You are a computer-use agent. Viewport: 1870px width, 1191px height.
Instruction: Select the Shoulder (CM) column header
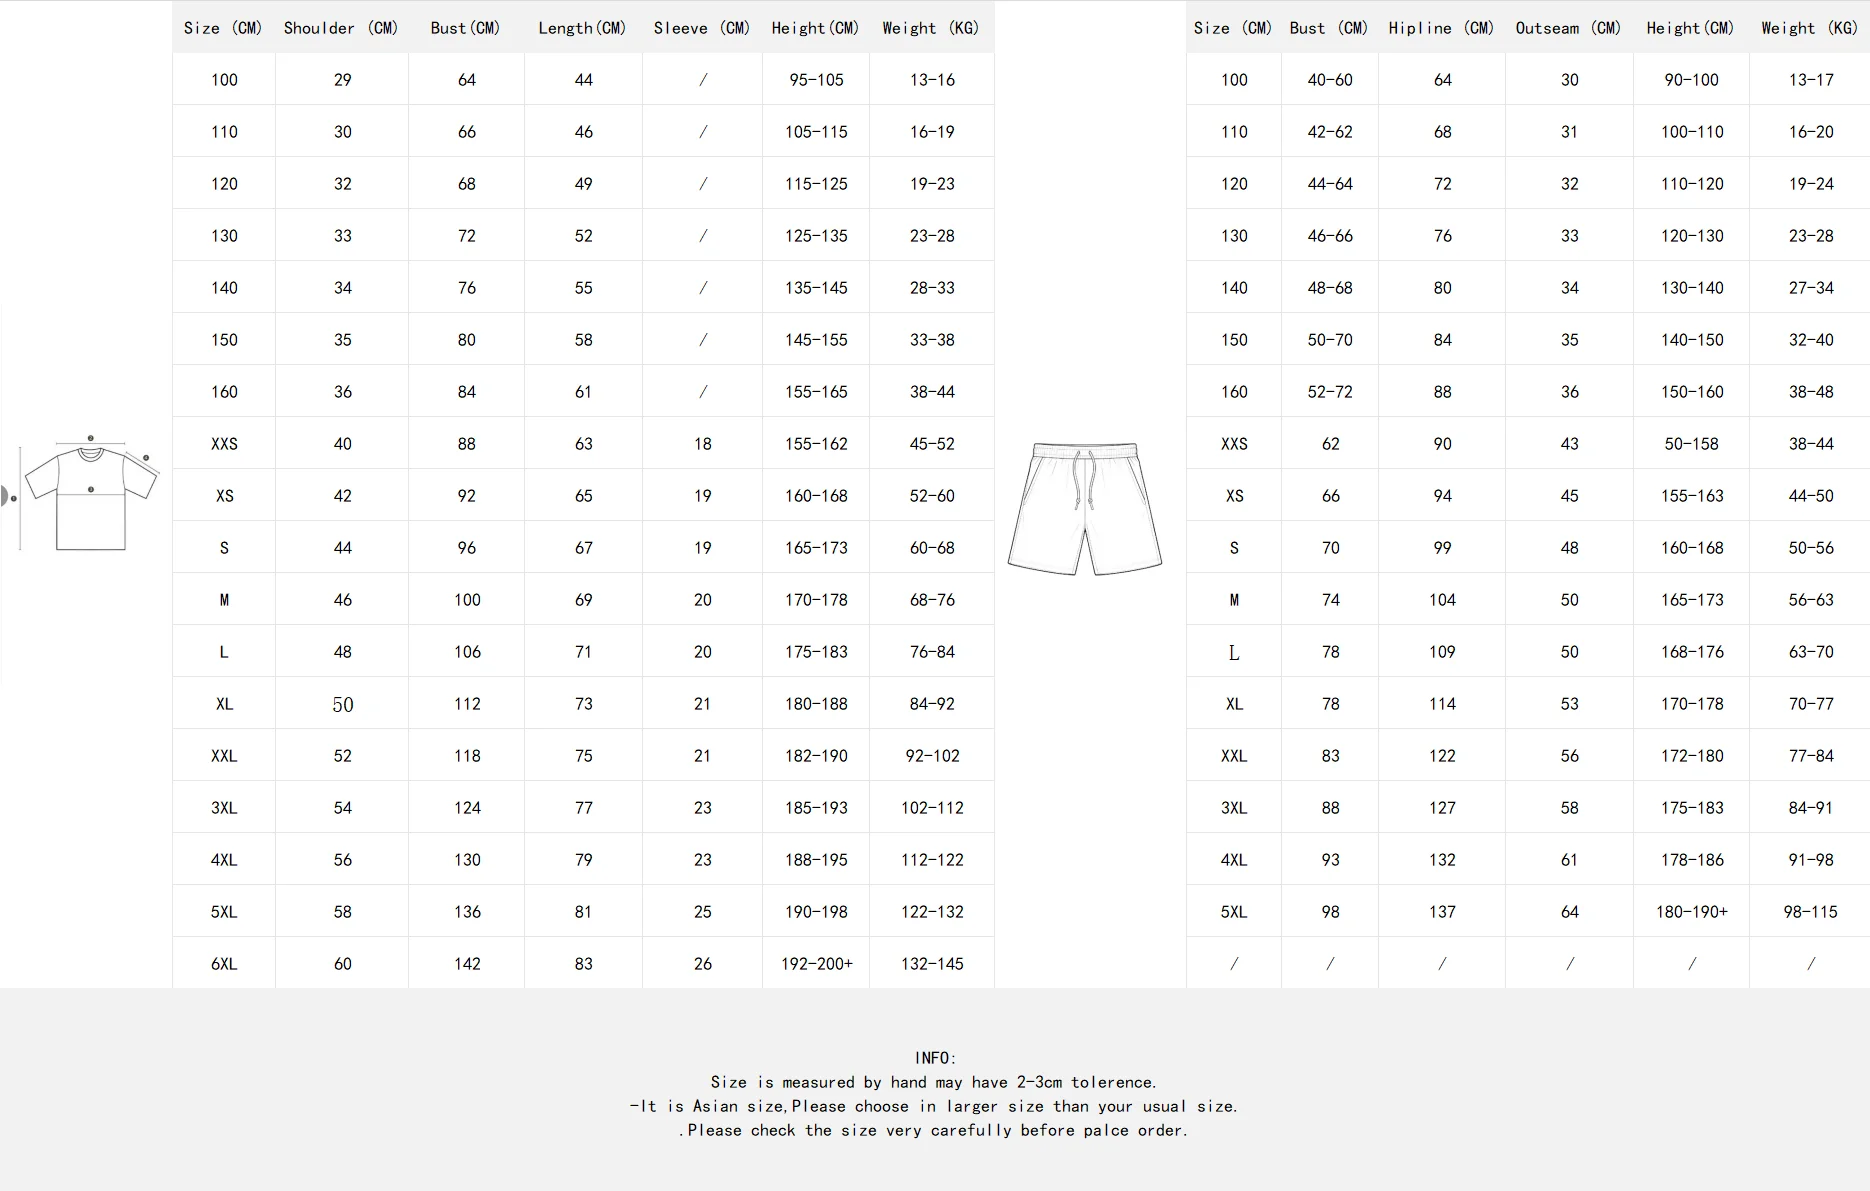tap(341, 28)
